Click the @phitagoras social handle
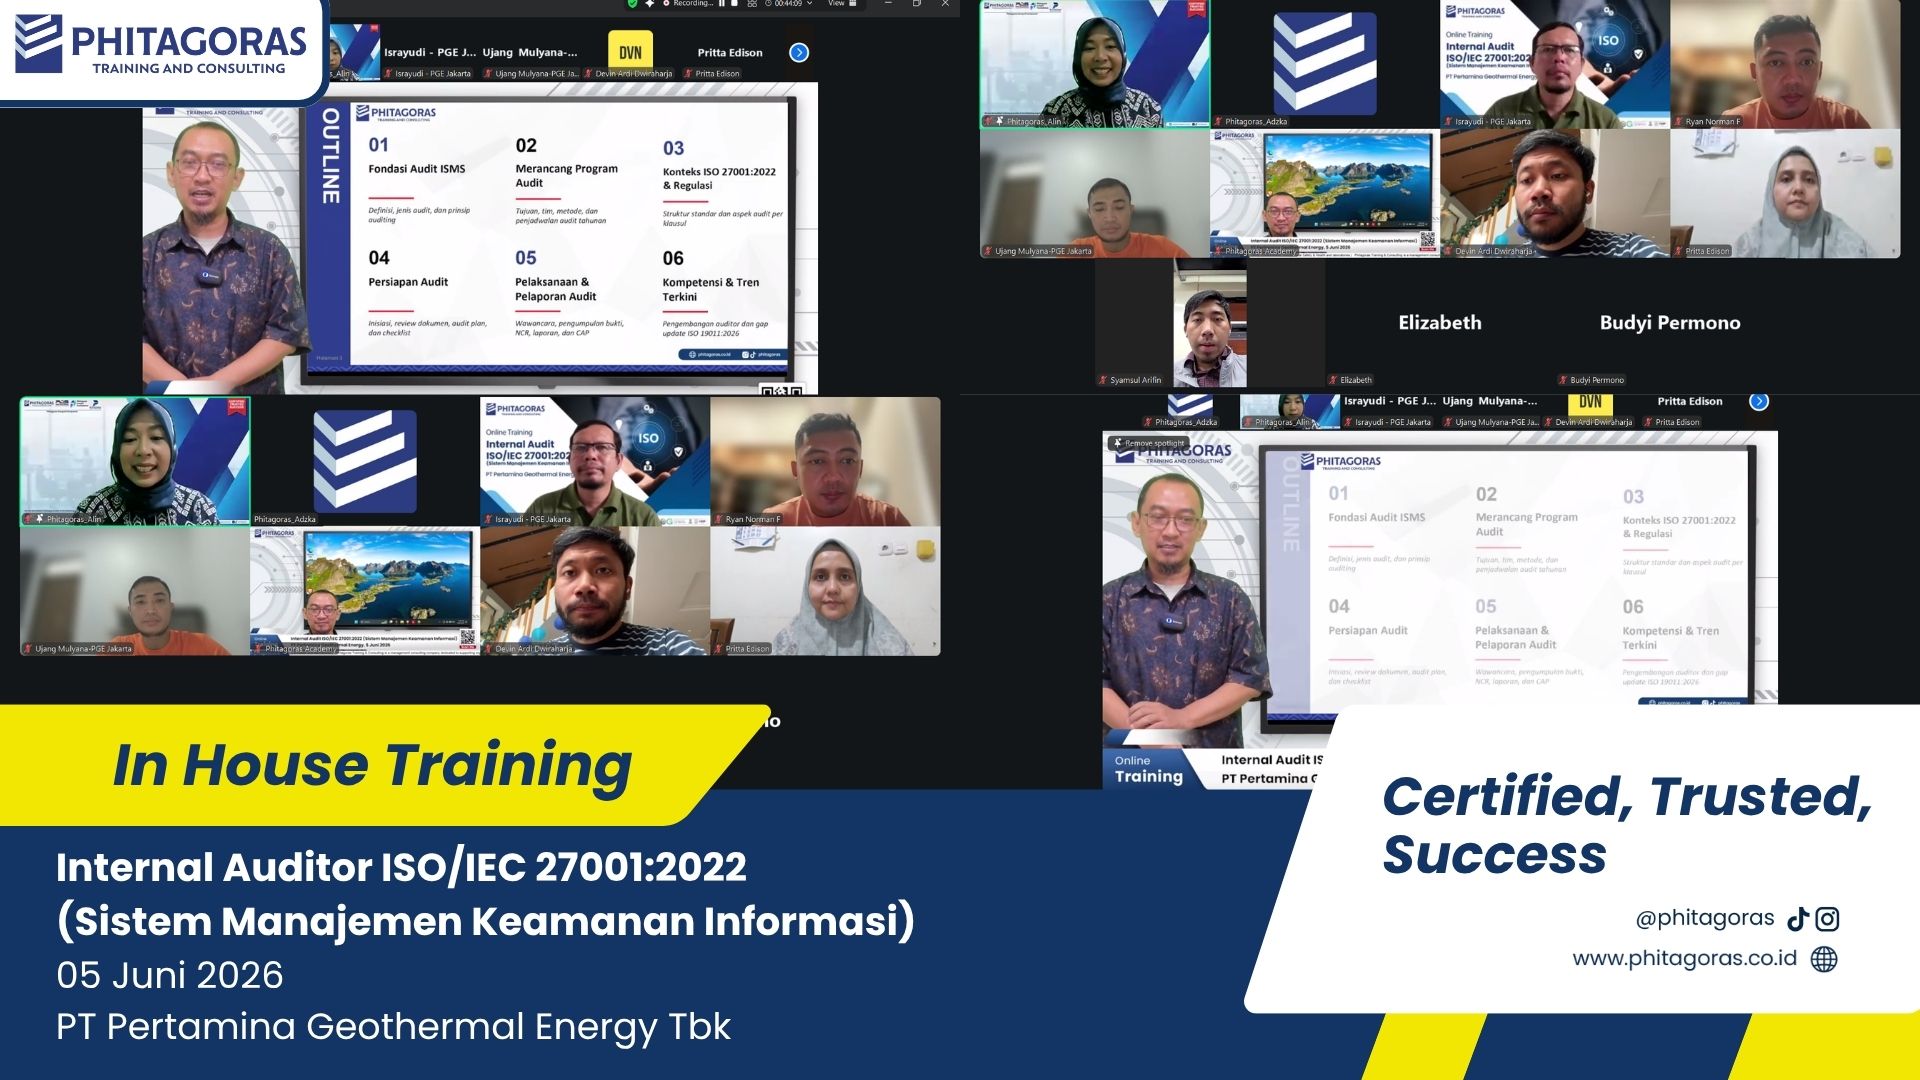1920x1080 pixels. [1704, 918]
